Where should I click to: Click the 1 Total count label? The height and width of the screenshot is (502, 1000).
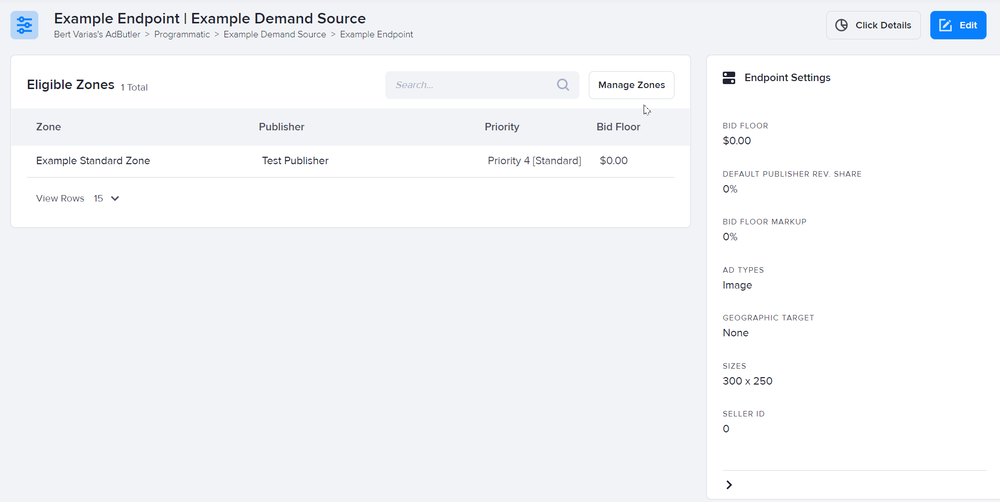(134, 87)
